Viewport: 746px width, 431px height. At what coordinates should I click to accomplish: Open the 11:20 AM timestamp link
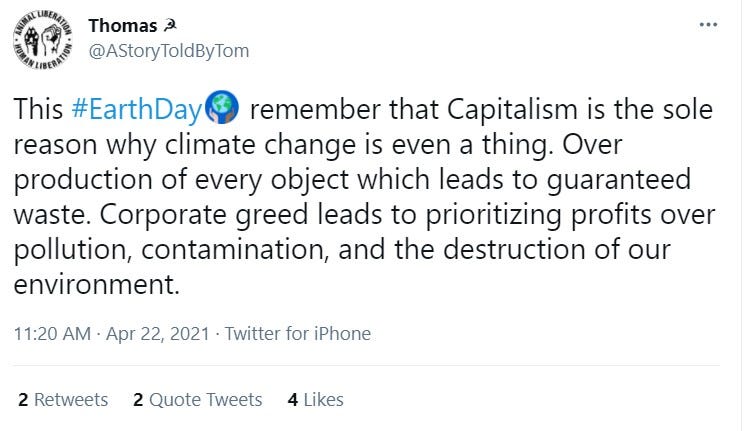[52, 333]
